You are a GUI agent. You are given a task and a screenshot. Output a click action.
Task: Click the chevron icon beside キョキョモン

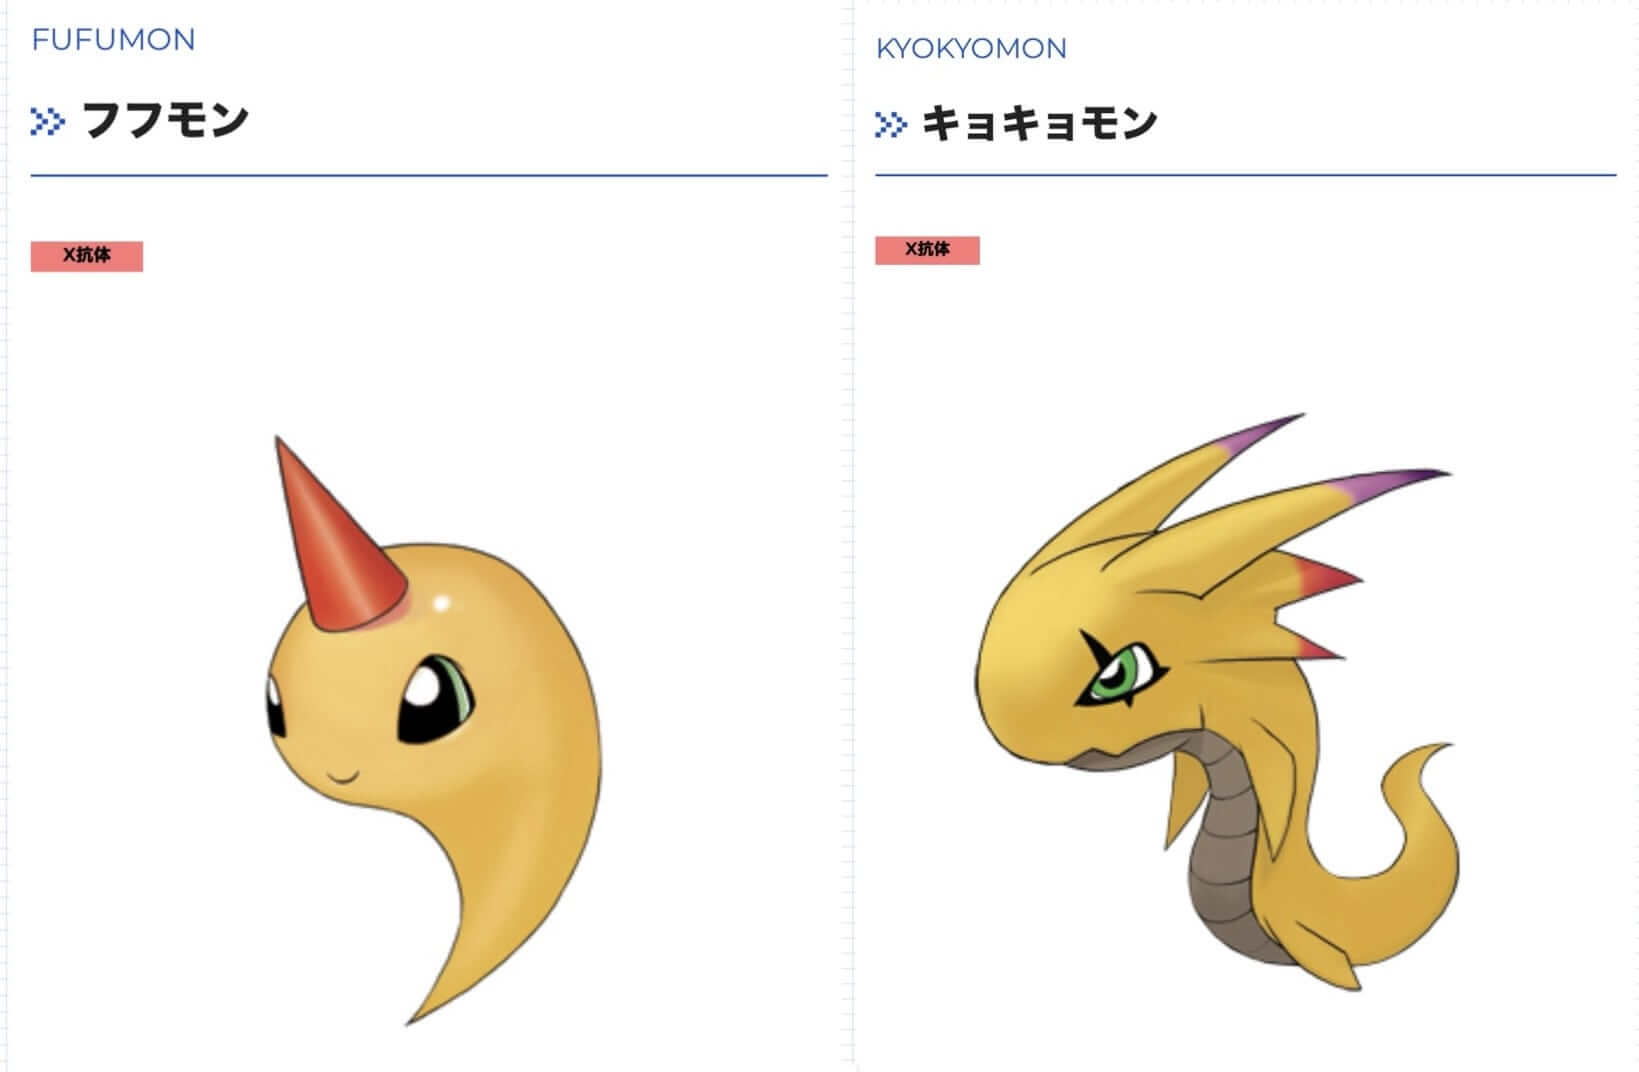pos(890,125)
